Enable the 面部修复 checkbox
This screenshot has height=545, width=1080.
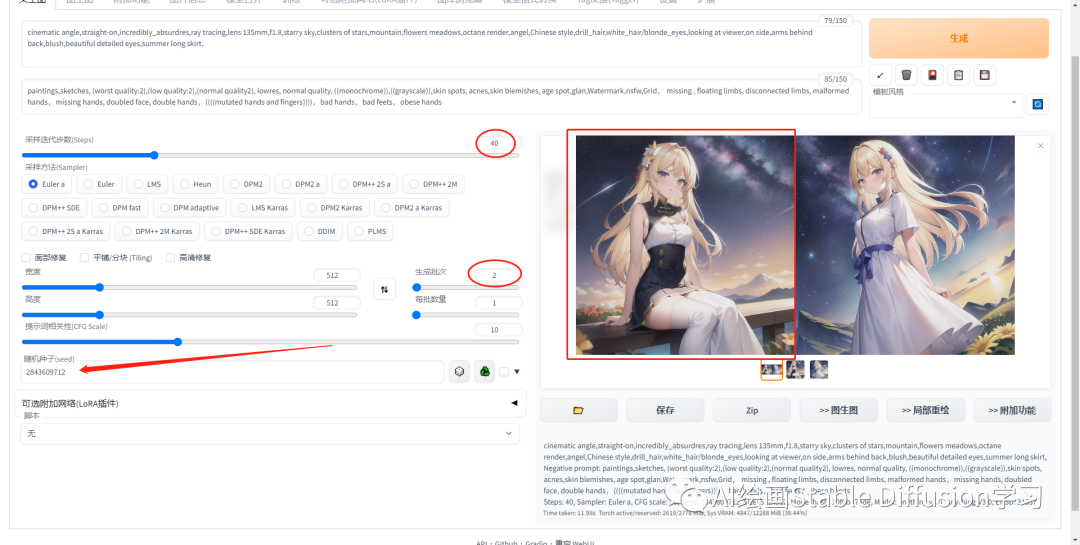(26, 258)
